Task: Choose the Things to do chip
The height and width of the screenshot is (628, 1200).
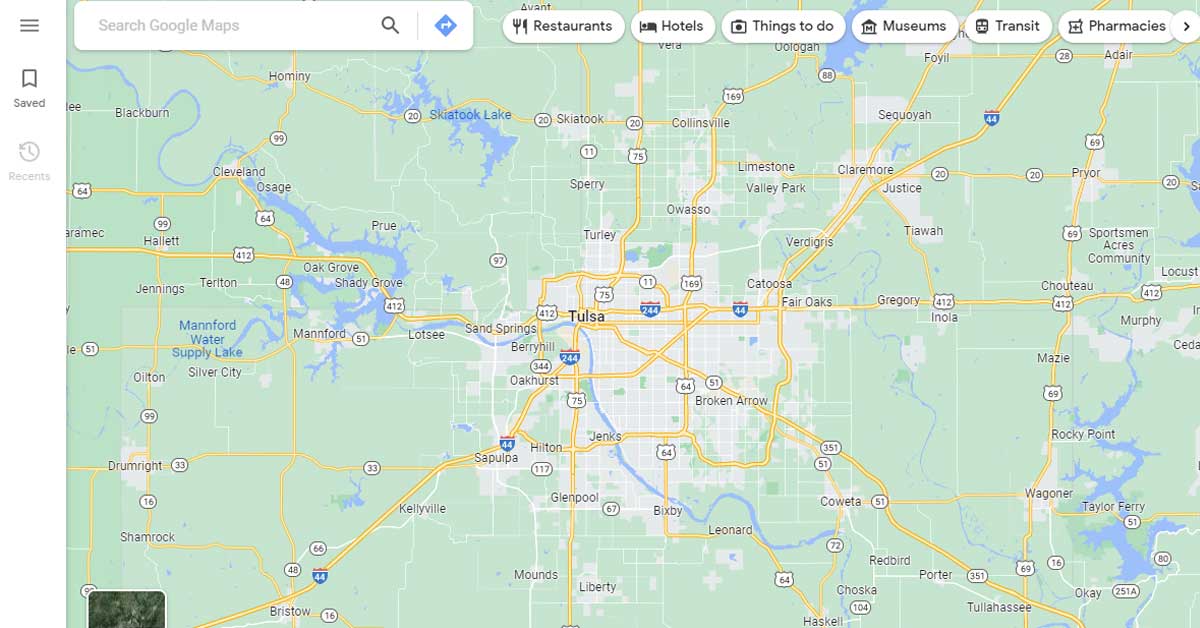Action: click(783, 26)
